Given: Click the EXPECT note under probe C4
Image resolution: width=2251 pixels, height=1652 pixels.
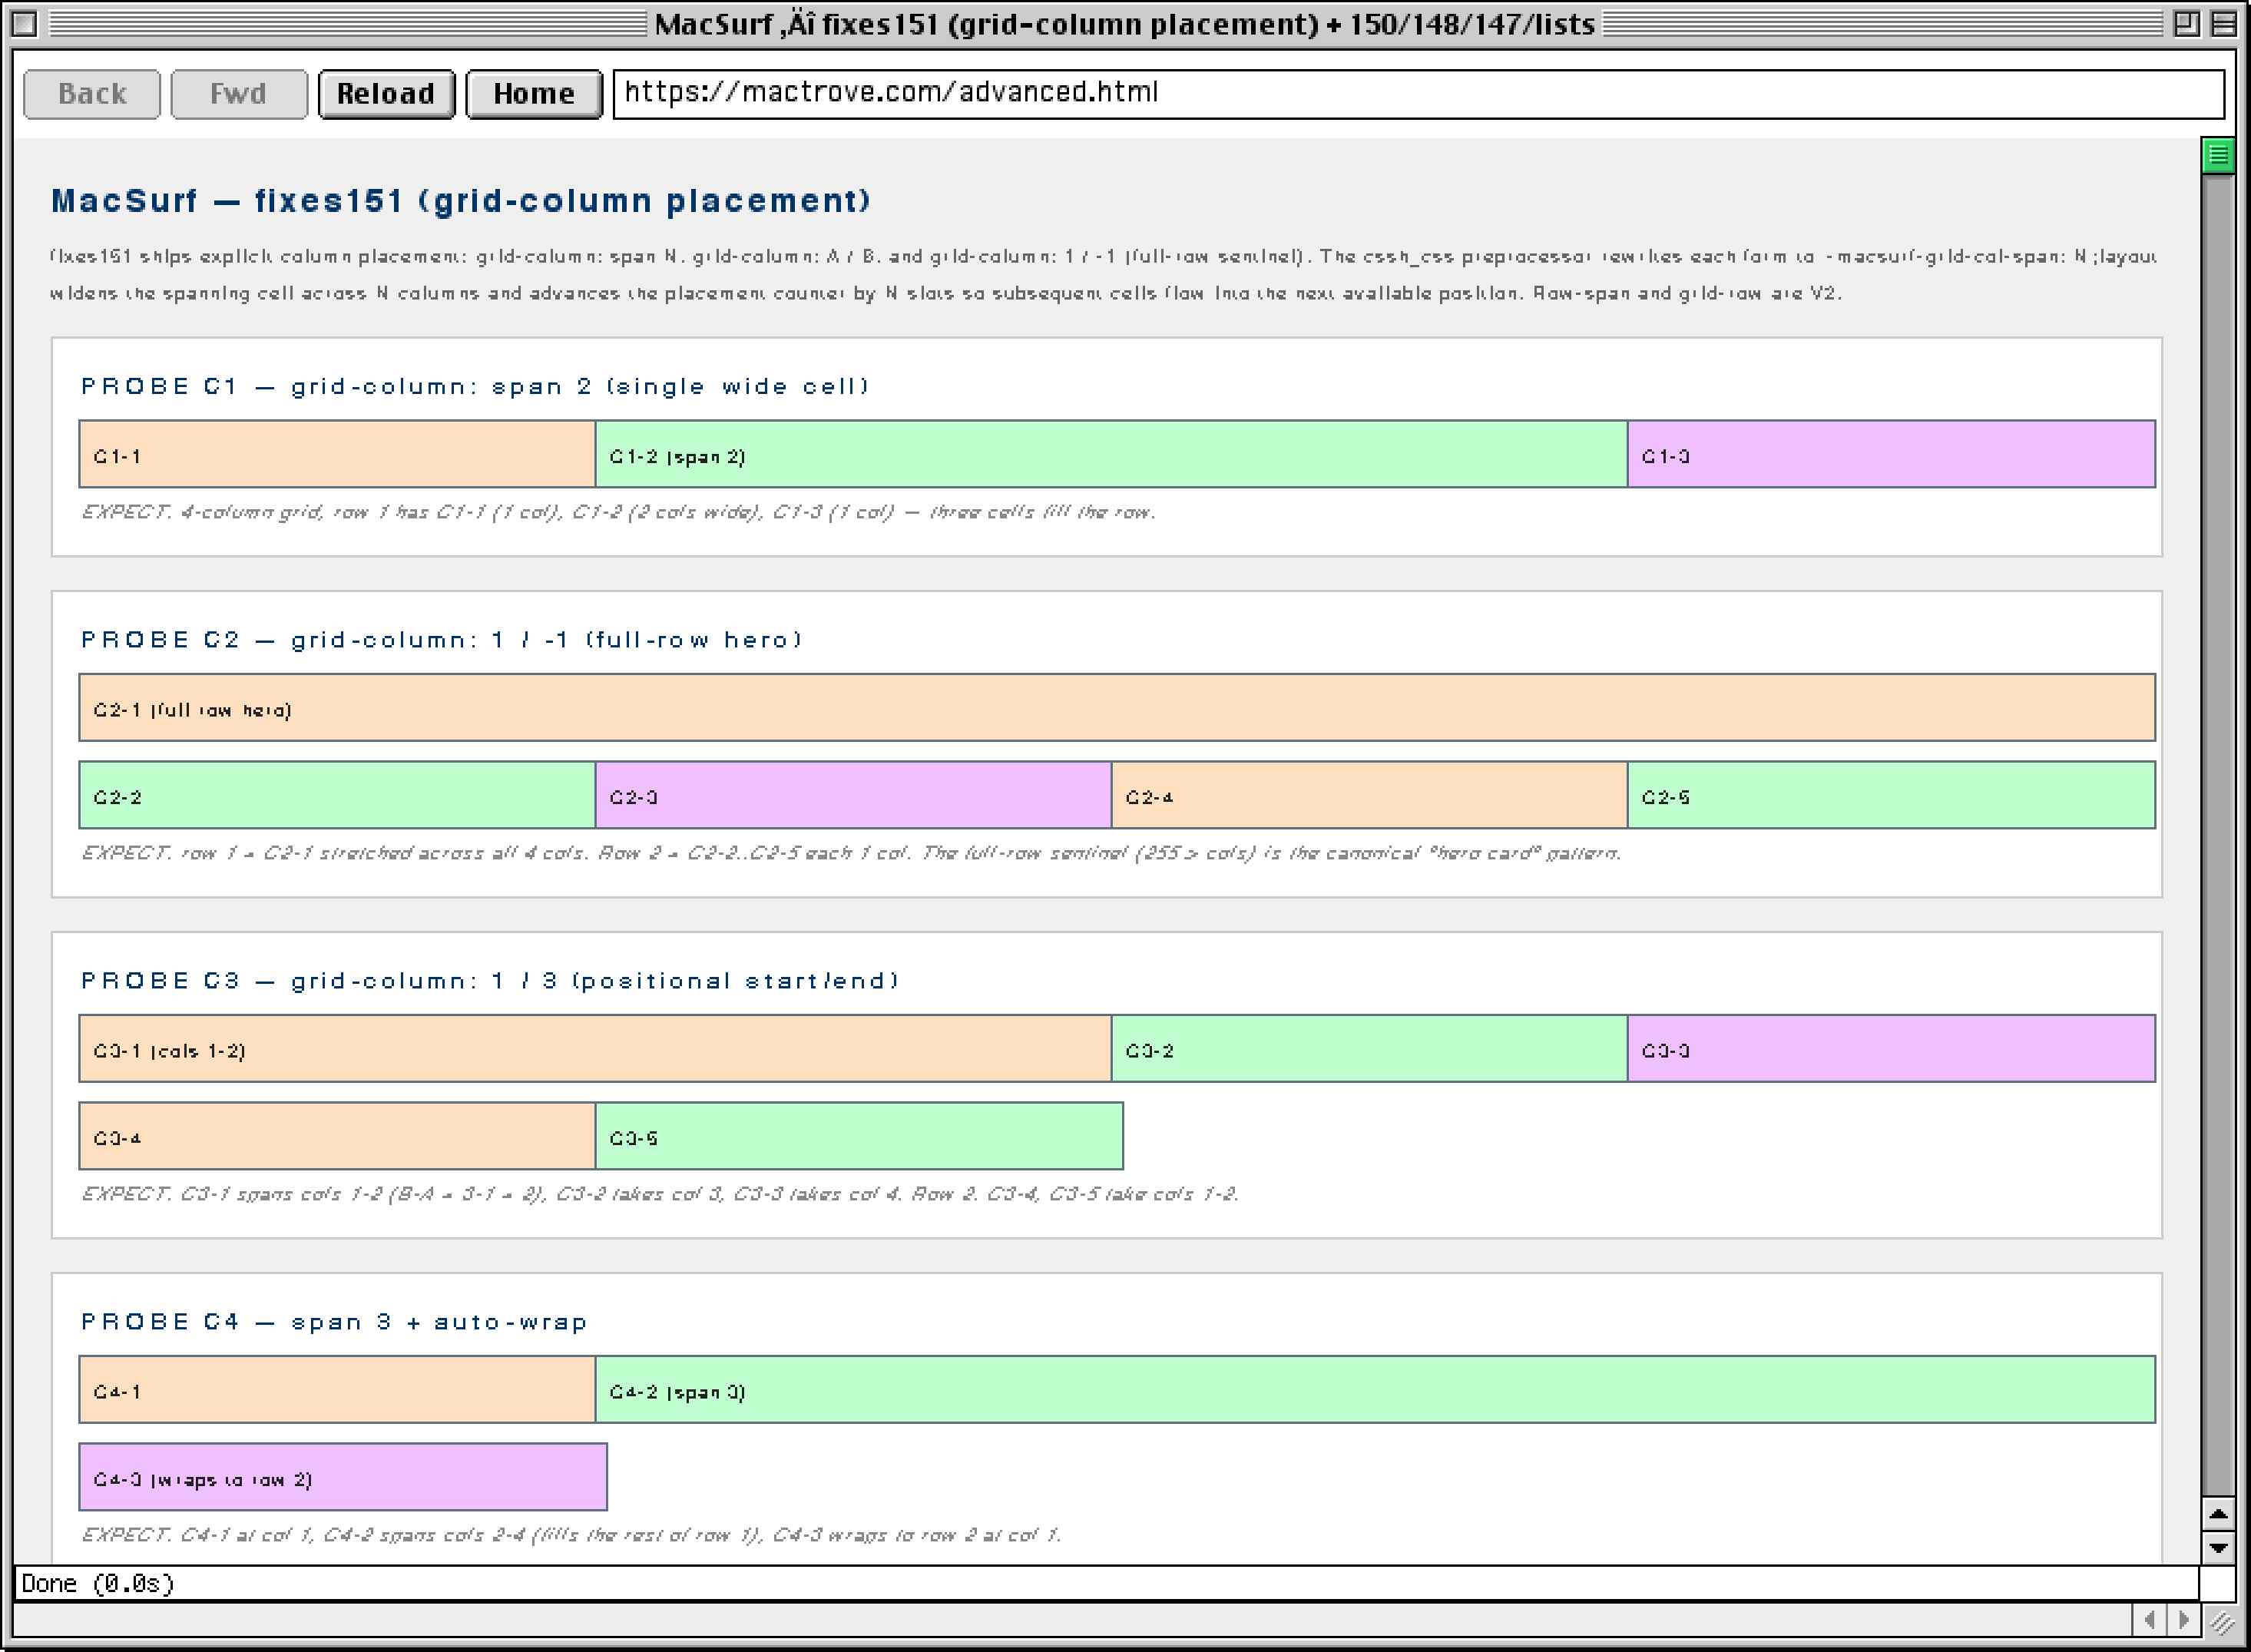Looking at the screenshot, I should (571, 1535).
